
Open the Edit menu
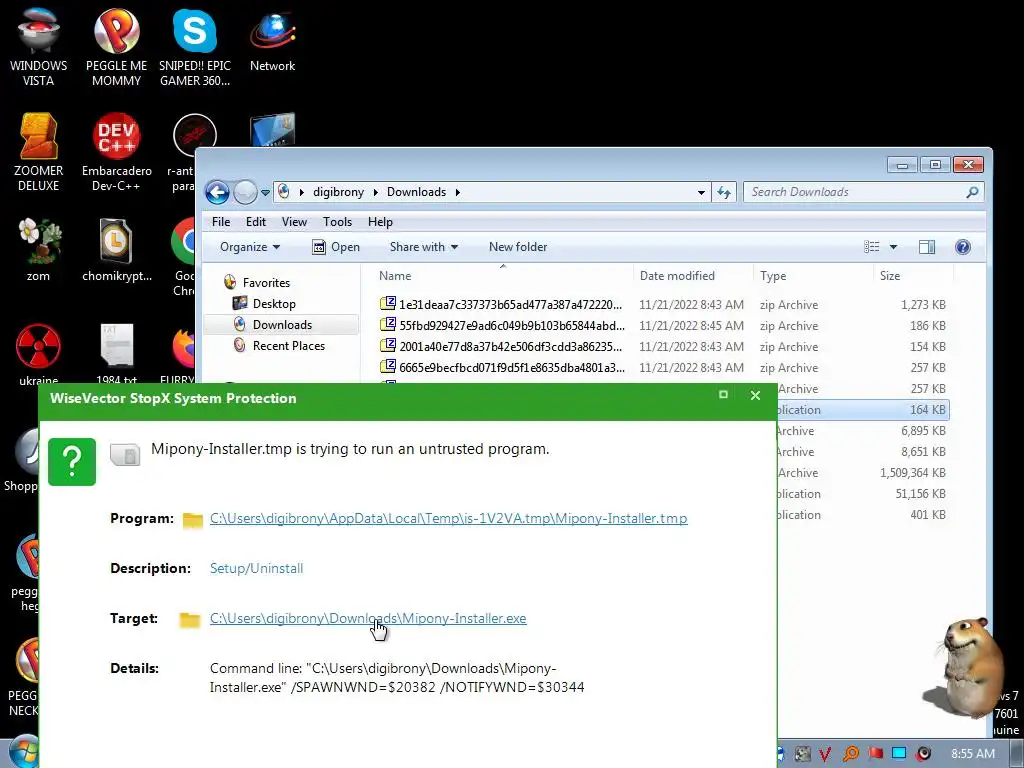tap(255, 222)
